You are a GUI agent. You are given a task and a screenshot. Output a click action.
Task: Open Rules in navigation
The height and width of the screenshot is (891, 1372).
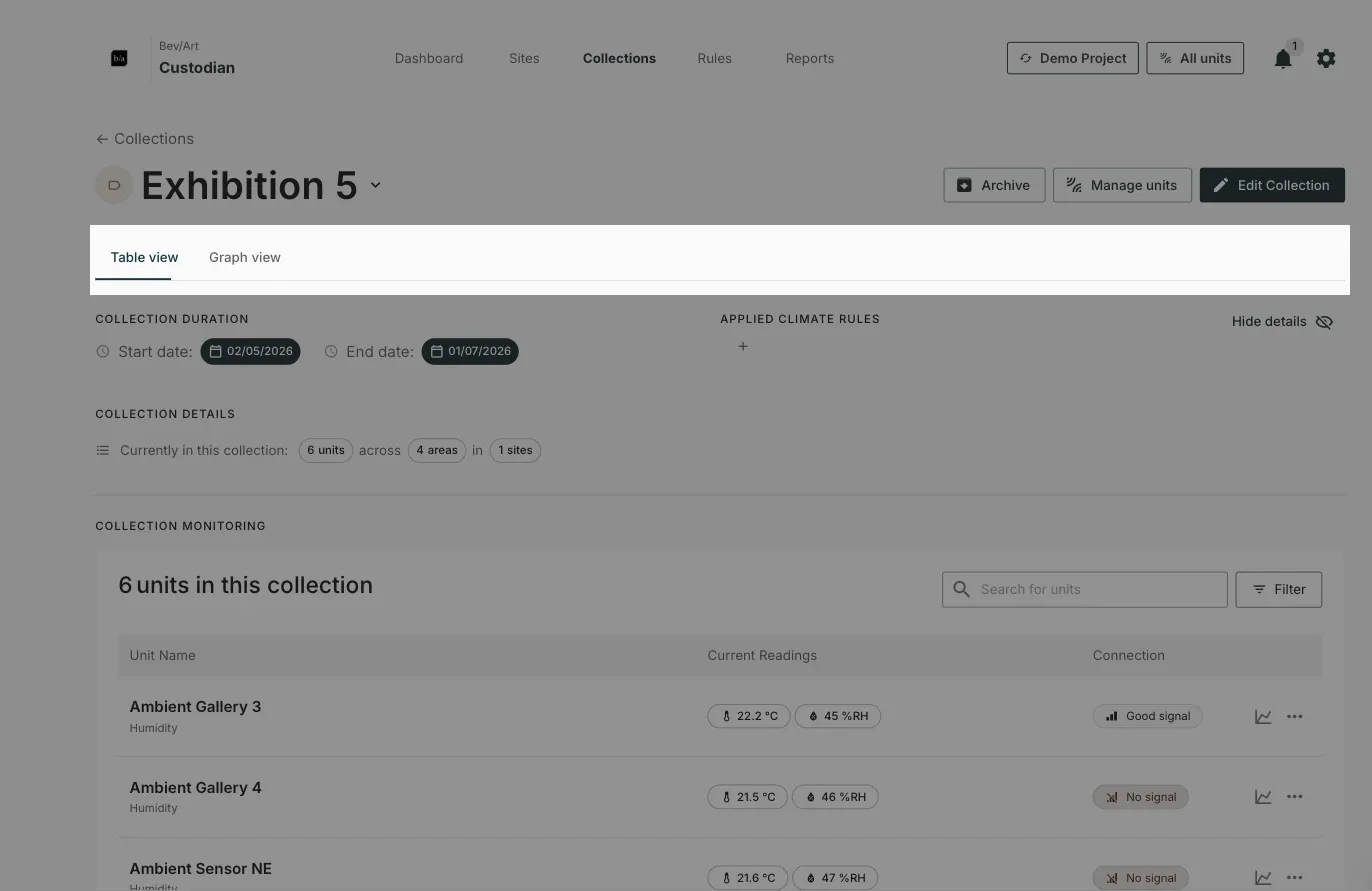(x=715, y=58)
